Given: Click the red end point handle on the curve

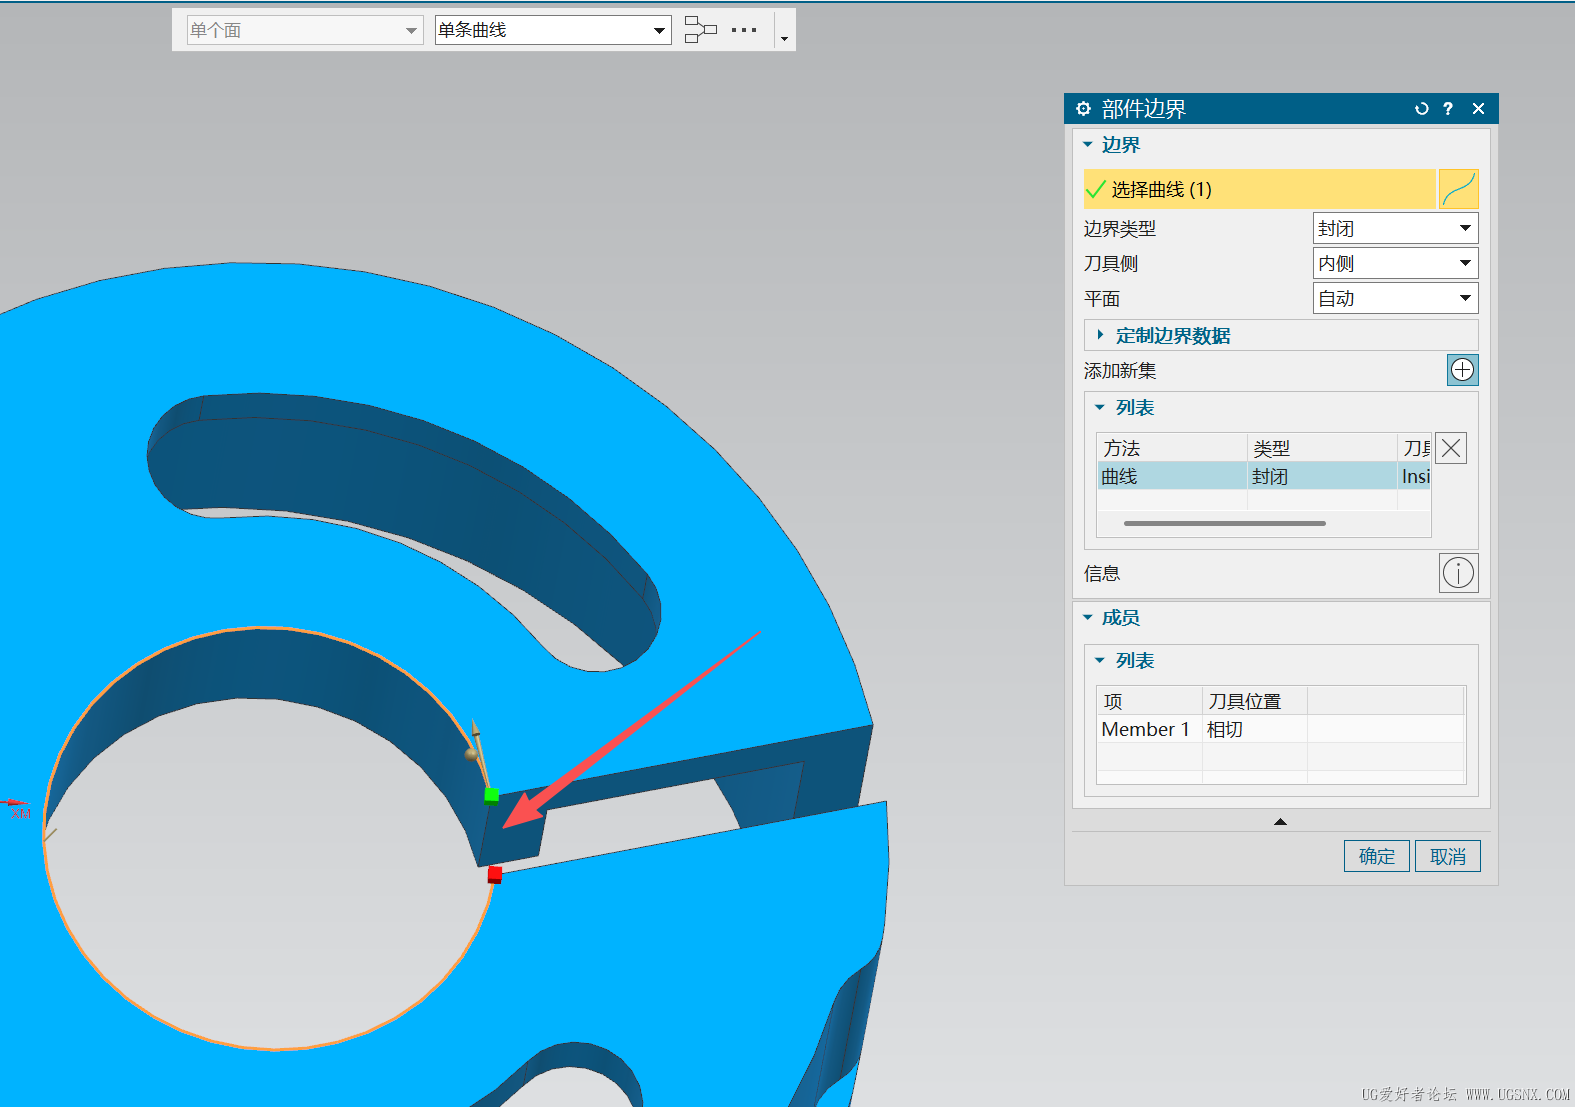Looking at the screenshot, I should 494,875.
